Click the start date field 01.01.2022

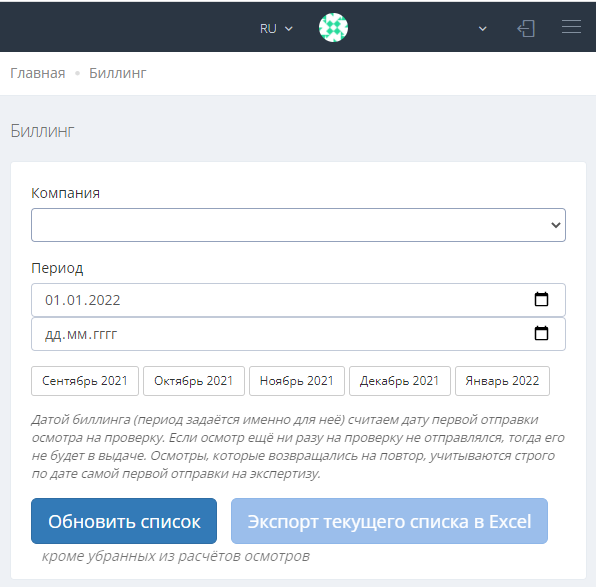[x=298, y=300]
